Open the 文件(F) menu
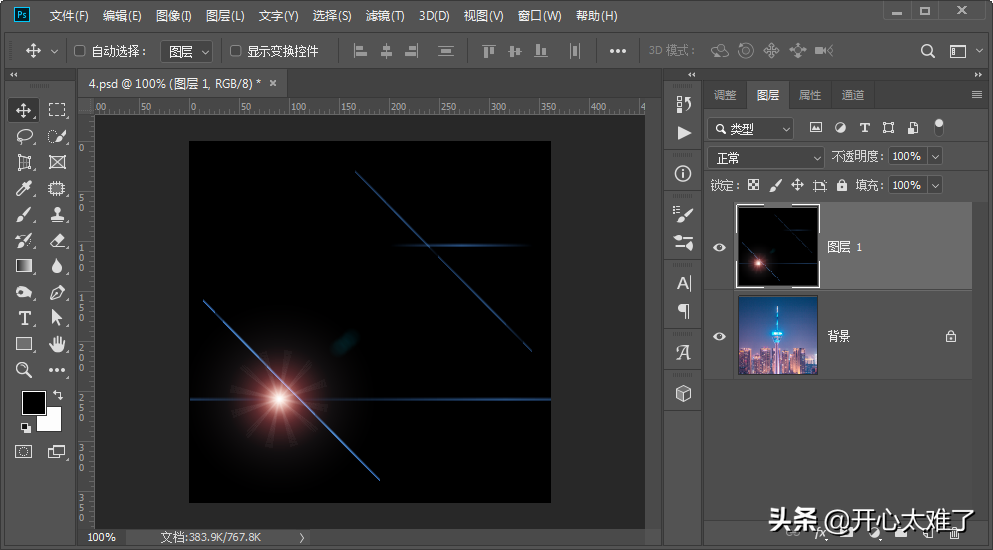 click(x=69, y=16)
